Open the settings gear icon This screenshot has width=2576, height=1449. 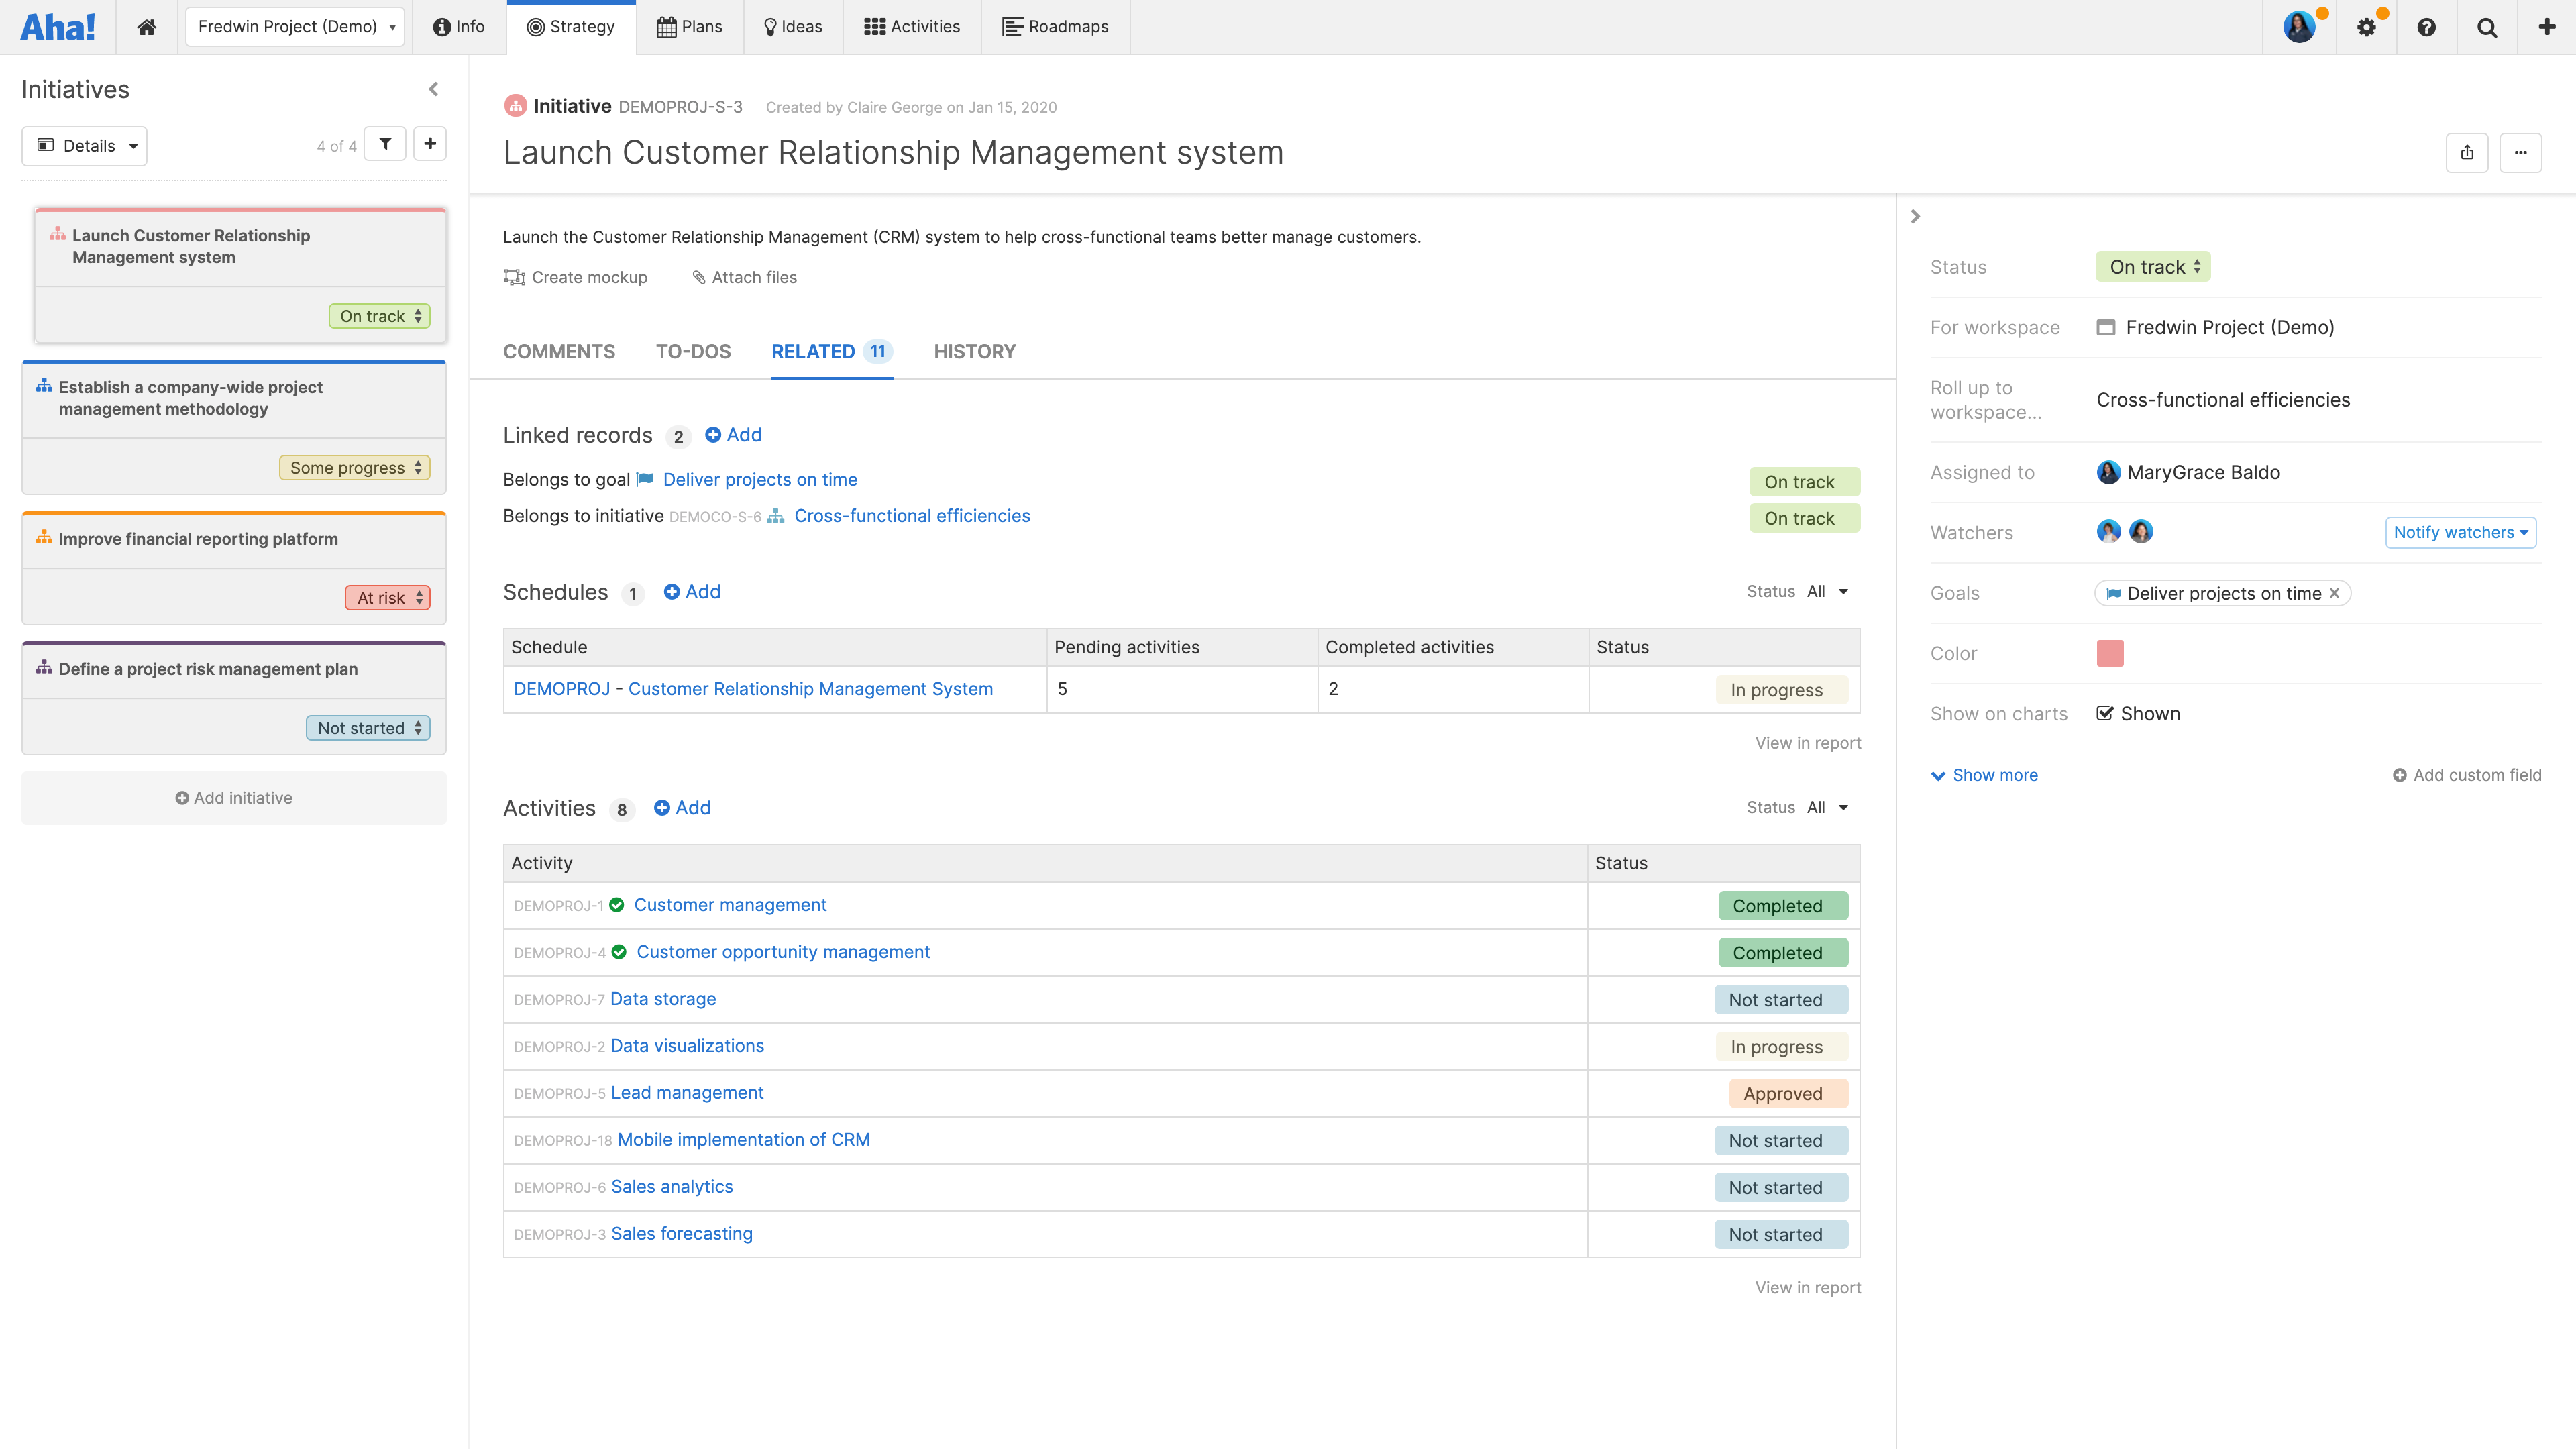(x=2366, y=27)
